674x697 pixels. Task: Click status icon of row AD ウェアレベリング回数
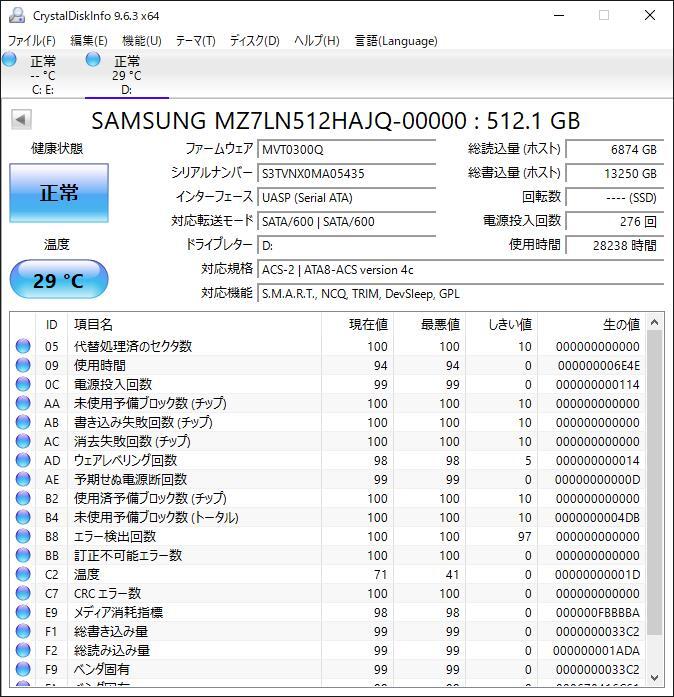tap(23, 460)
